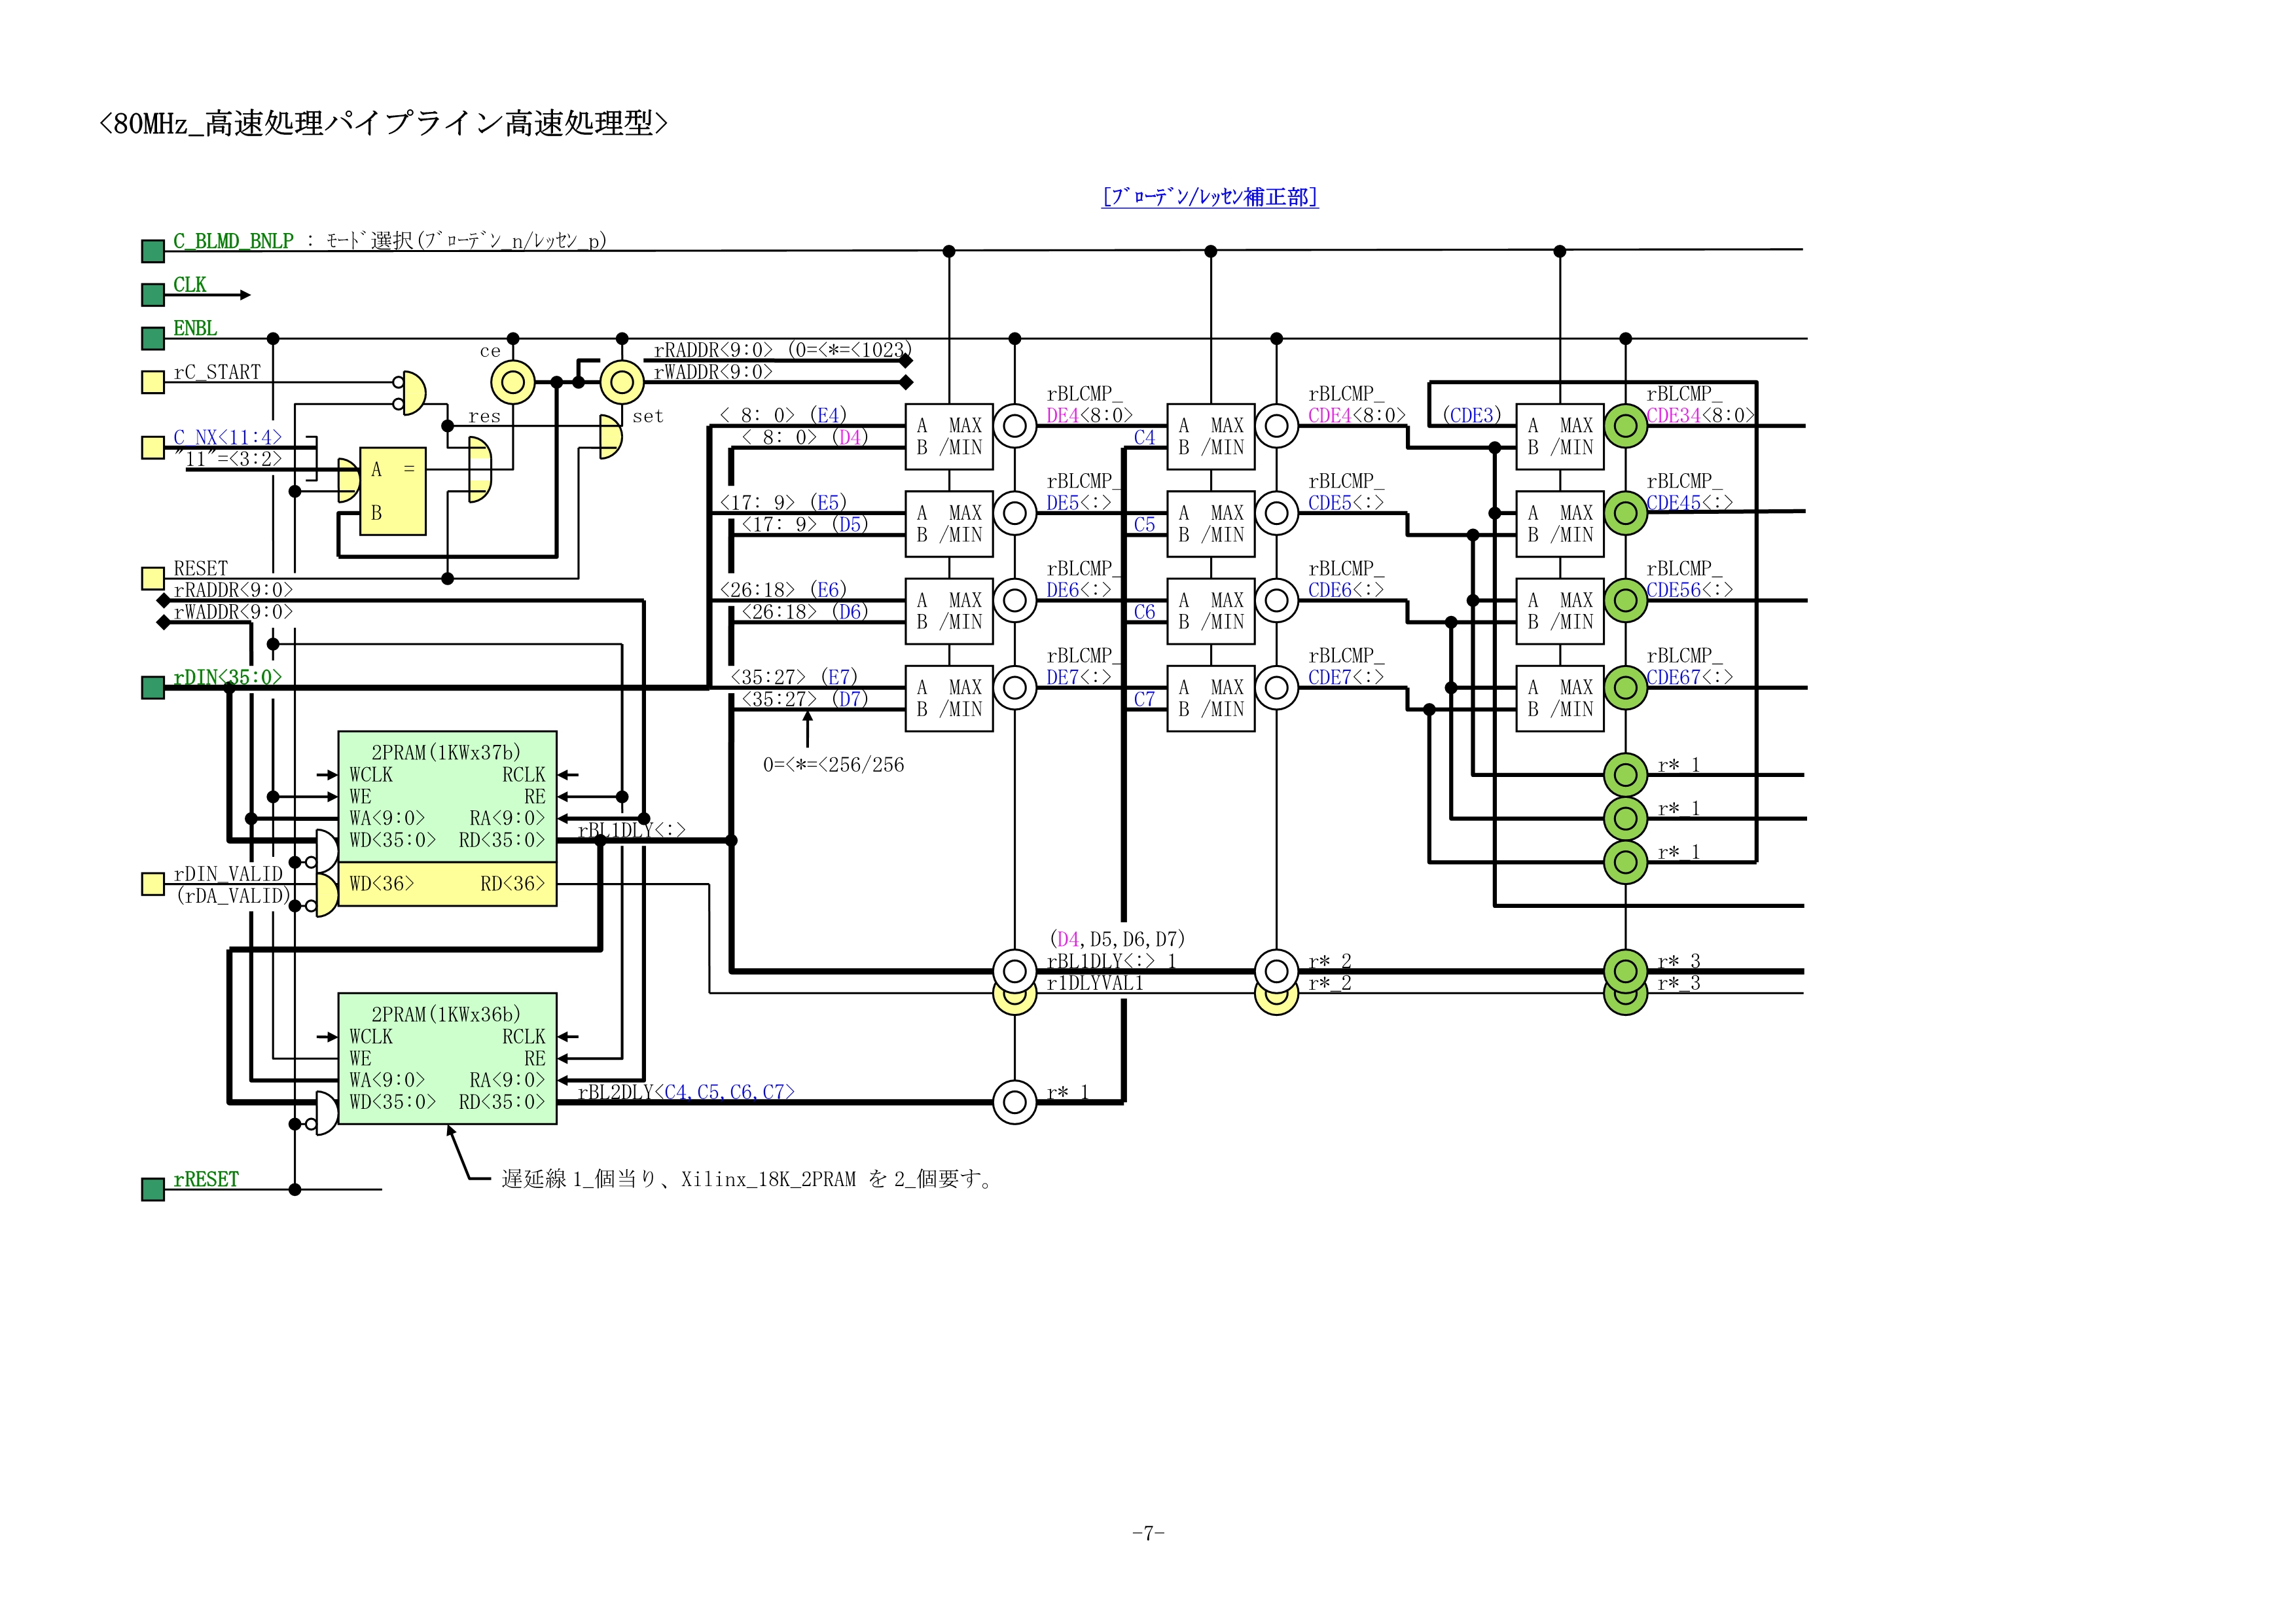Click the rDIN<35:0> signal label
This screenshot has width=2296, height=1624.
pos(228,677)
